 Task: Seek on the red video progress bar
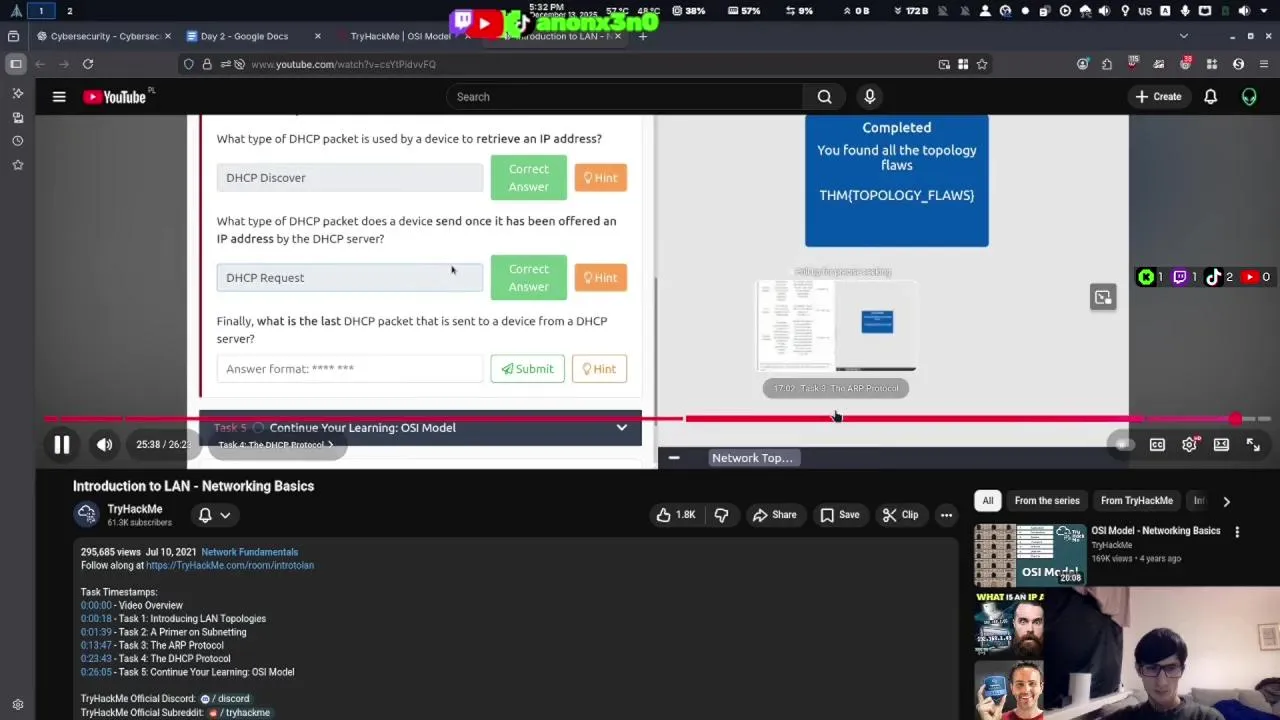pyautogui.click(x=640, y=419)
